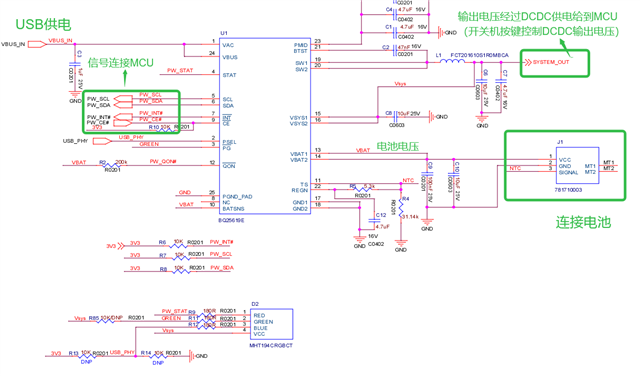Select capacitor C2 47nF symbol

(x=395, y=51)
